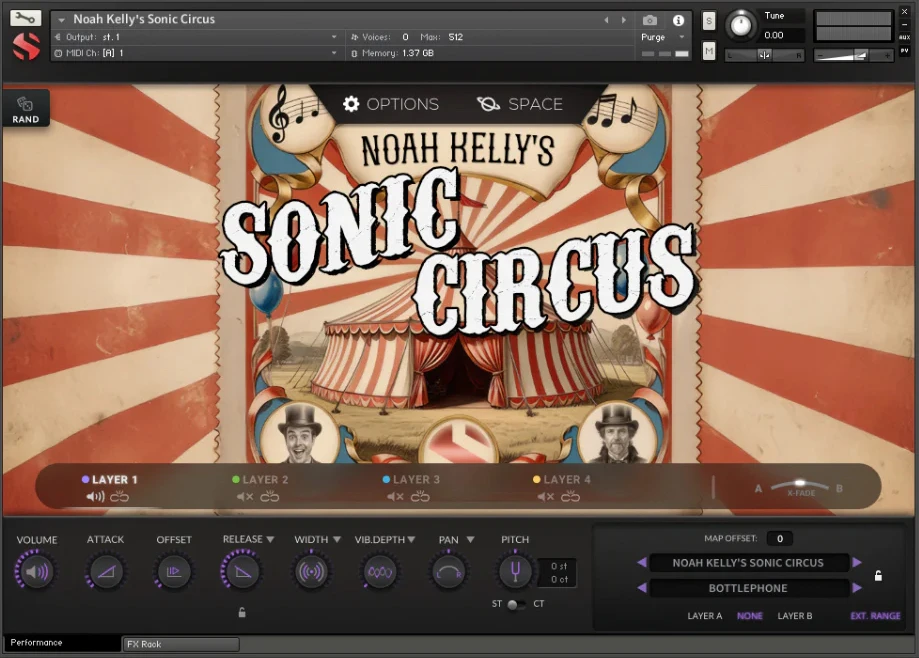
Task: Open the VIB.DEPTH parameter dropdown arrow
Action: click(x=411, y=539)
